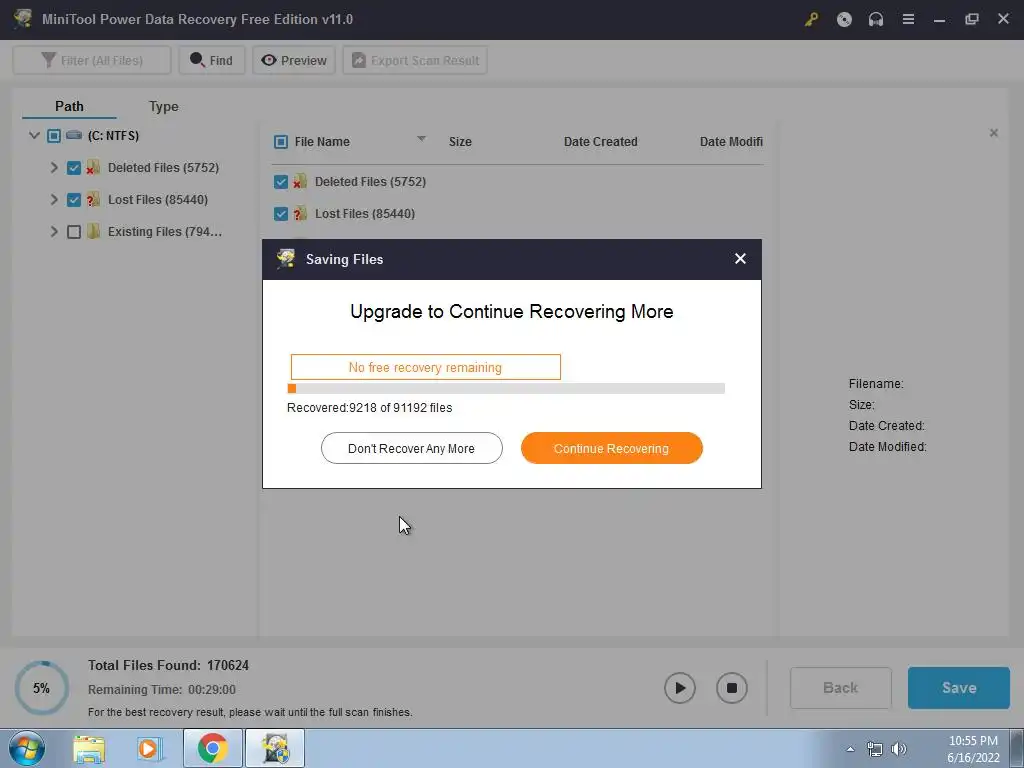Viewport: 1024px width, 768px height.
Task: Click the Date Created column header
Action: [x=600, y=142]
